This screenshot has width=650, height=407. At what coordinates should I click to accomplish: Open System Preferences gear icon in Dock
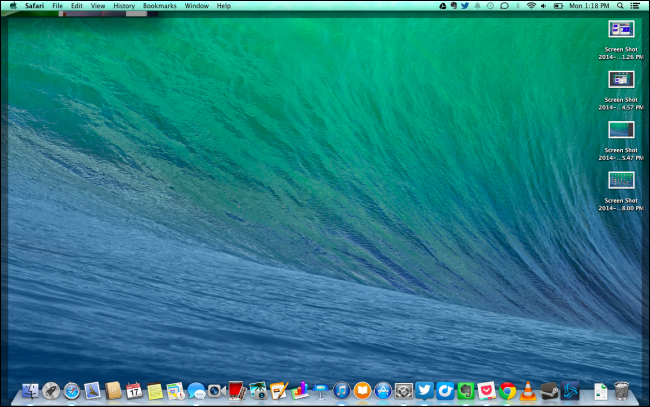(x=403, y=391)
